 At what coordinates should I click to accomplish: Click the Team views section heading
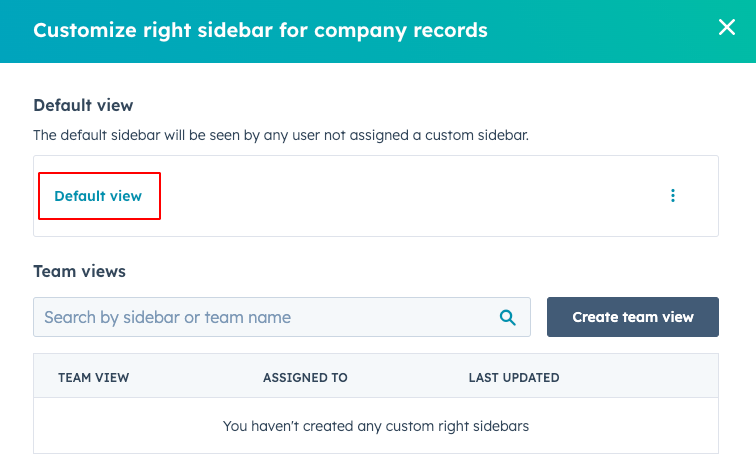(79, 271)
